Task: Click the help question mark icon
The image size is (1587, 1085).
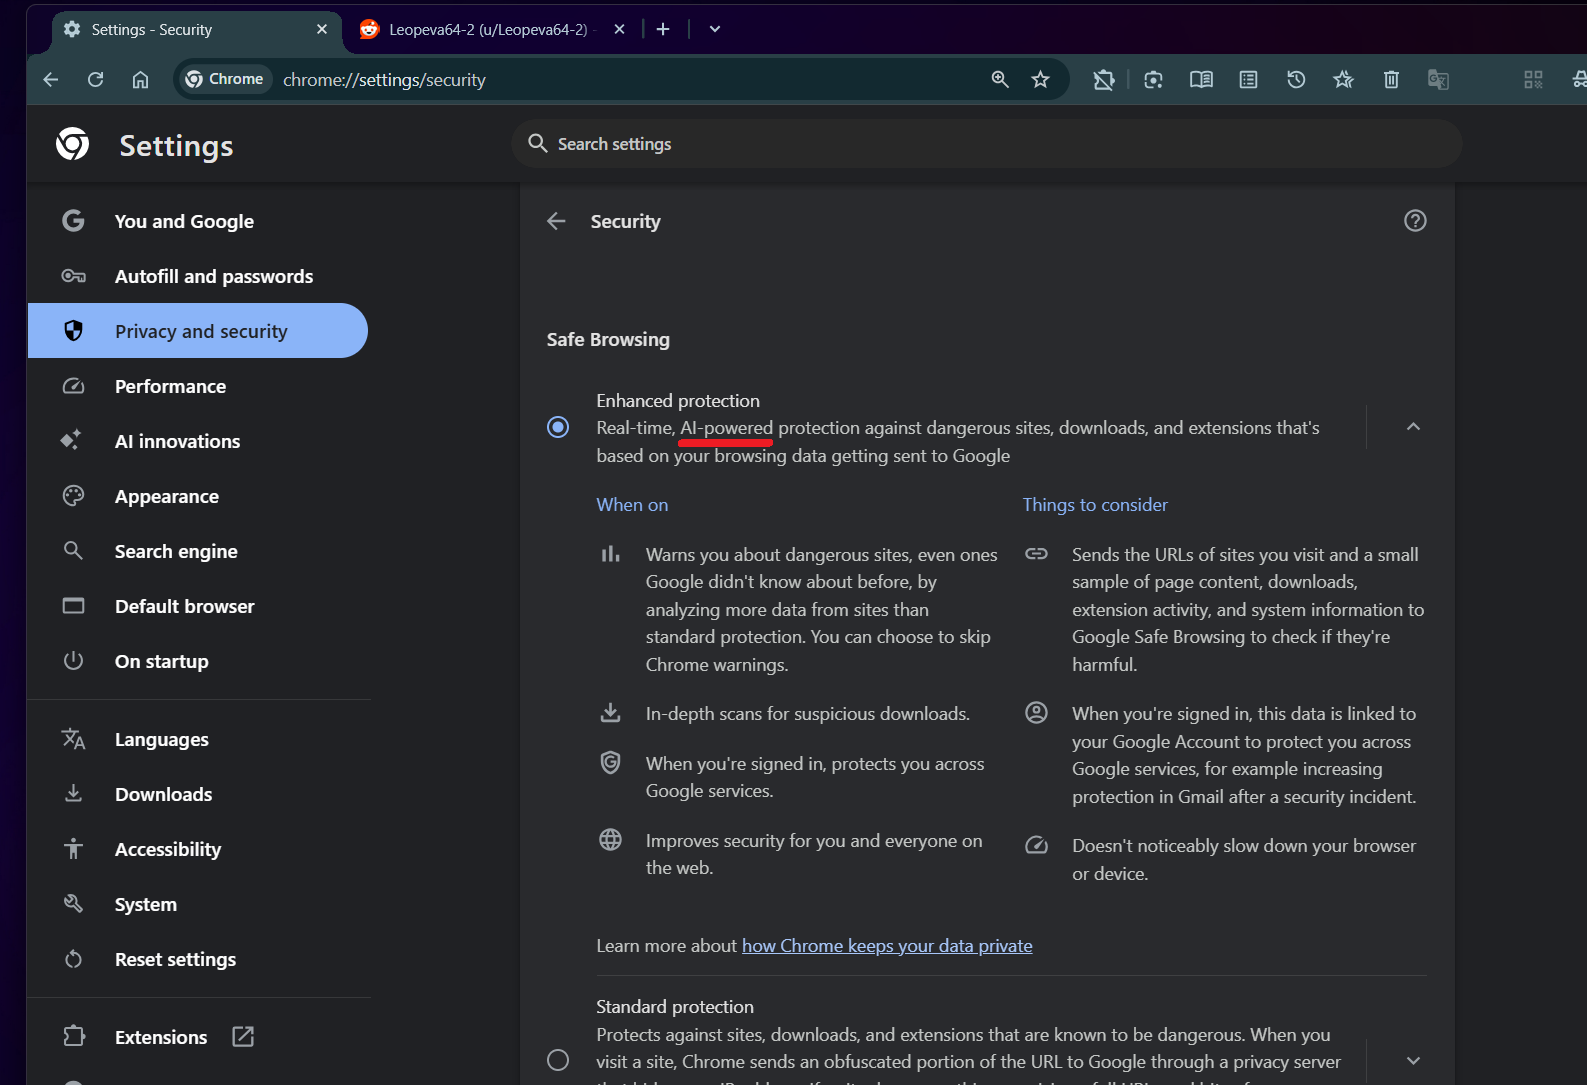Action: (x=1415, y=221)
